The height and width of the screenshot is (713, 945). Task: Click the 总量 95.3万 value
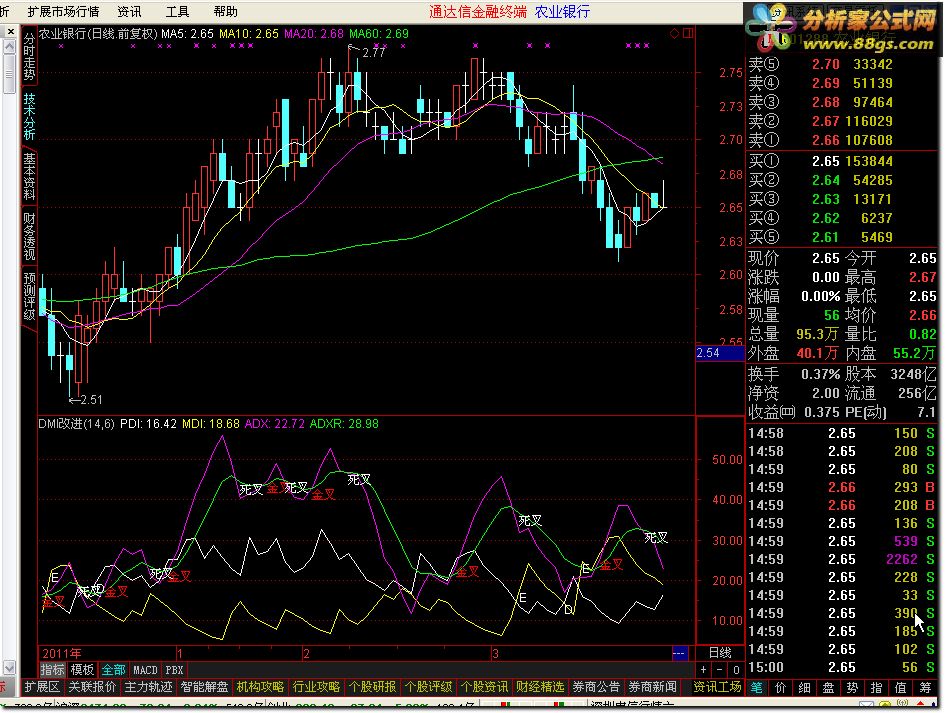tap(817, 334)
